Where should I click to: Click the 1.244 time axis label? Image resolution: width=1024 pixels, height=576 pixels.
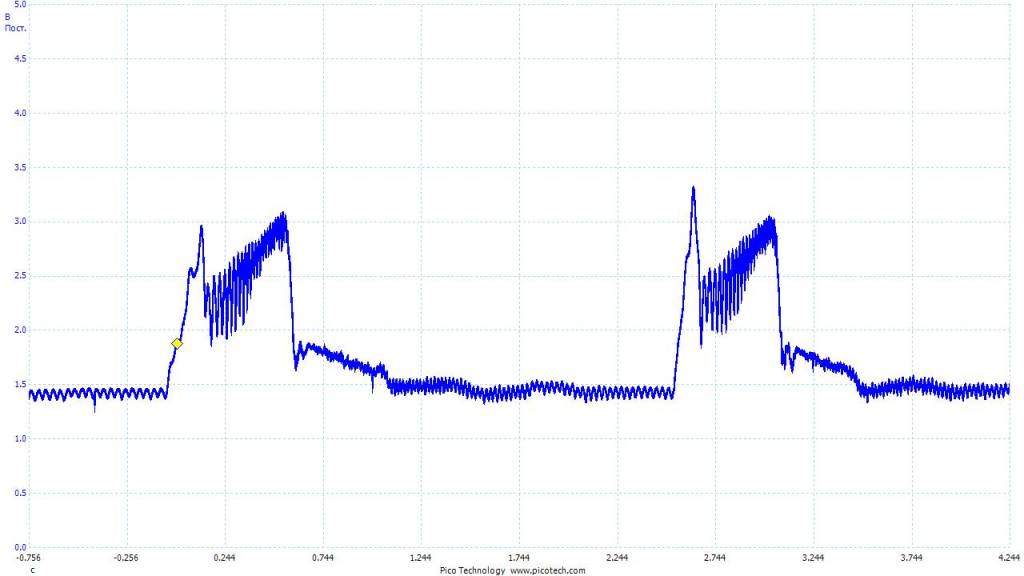421,559
